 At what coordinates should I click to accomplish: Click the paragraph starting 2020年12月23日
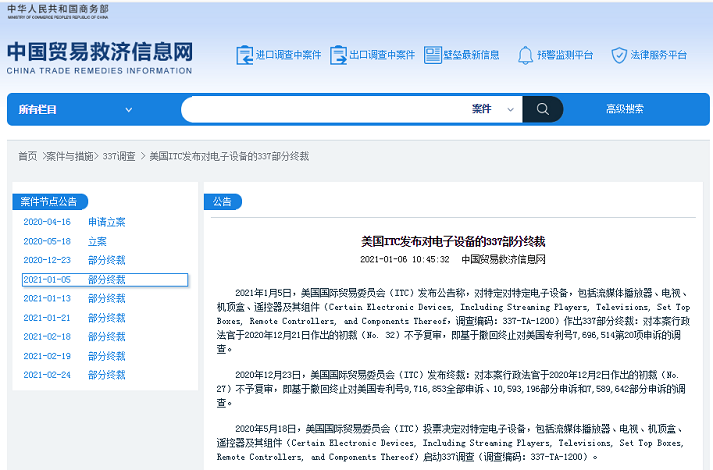(x=451, y=389)
